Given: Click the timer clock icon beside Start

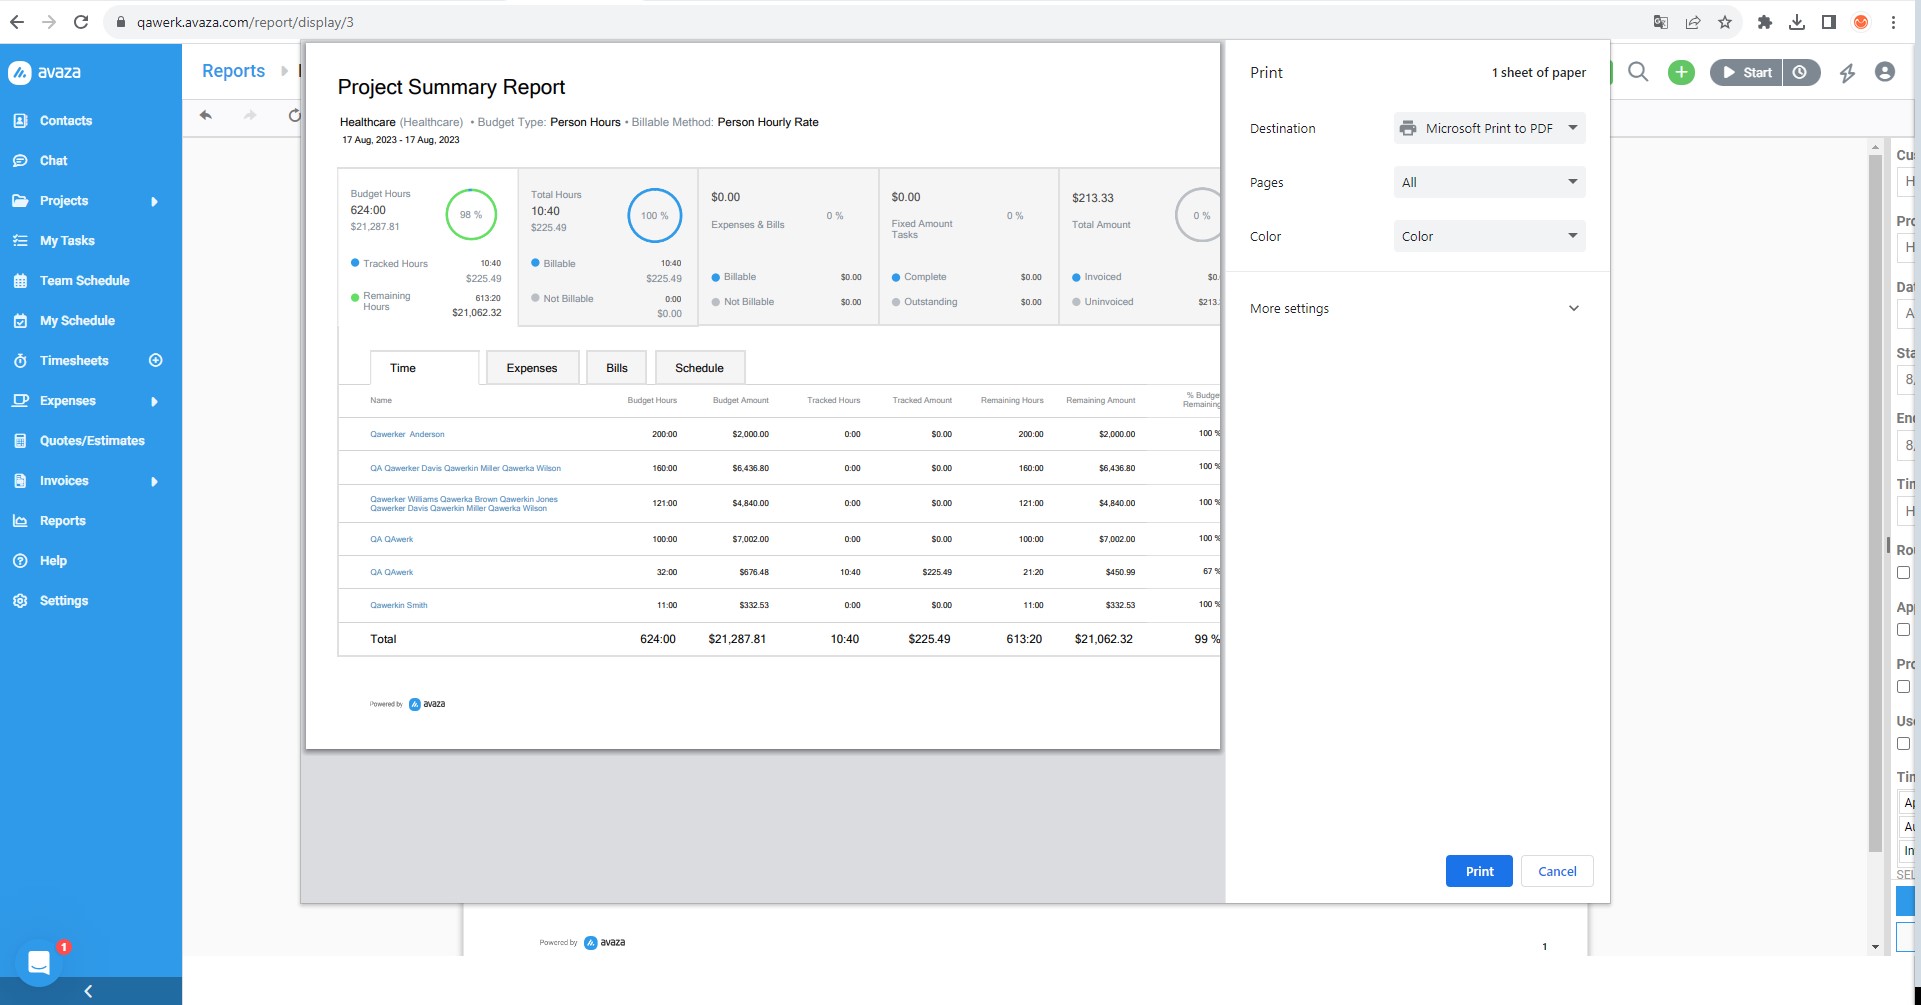Looking at the screenshot, I should click(x=1800, y=72).
